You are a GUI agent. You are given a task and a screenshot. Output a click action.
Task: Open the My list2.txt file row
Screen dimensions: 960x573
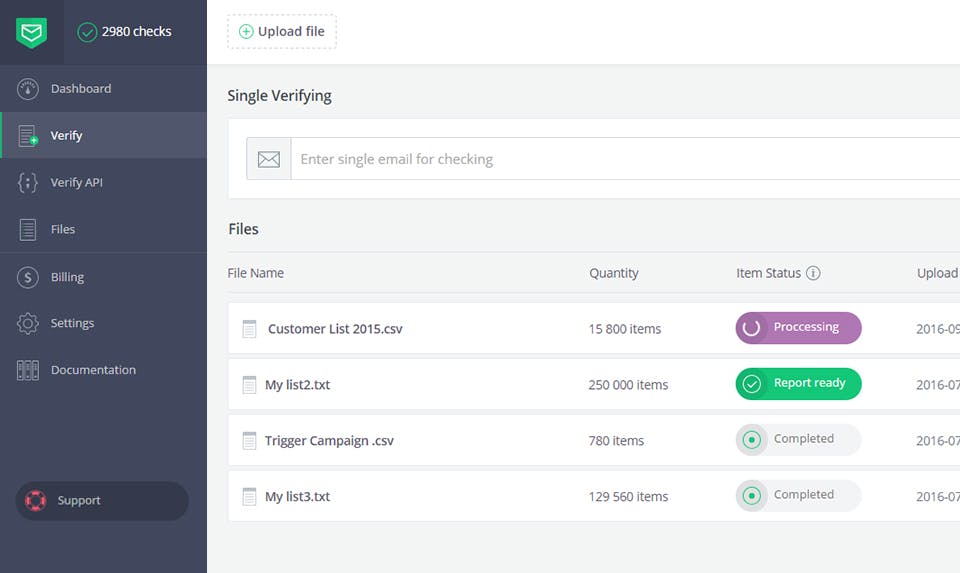[x=298, y=385]
